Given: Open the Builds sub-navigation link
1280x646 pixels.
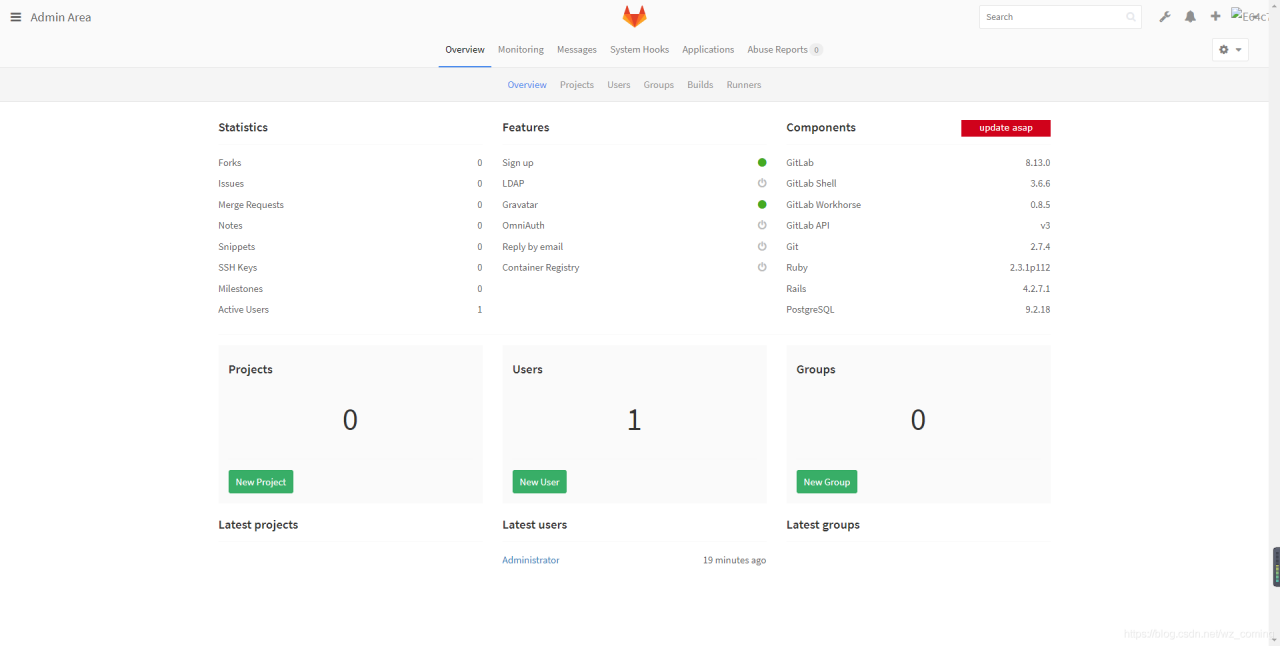Looking at the screenshot, I should 700,85.
